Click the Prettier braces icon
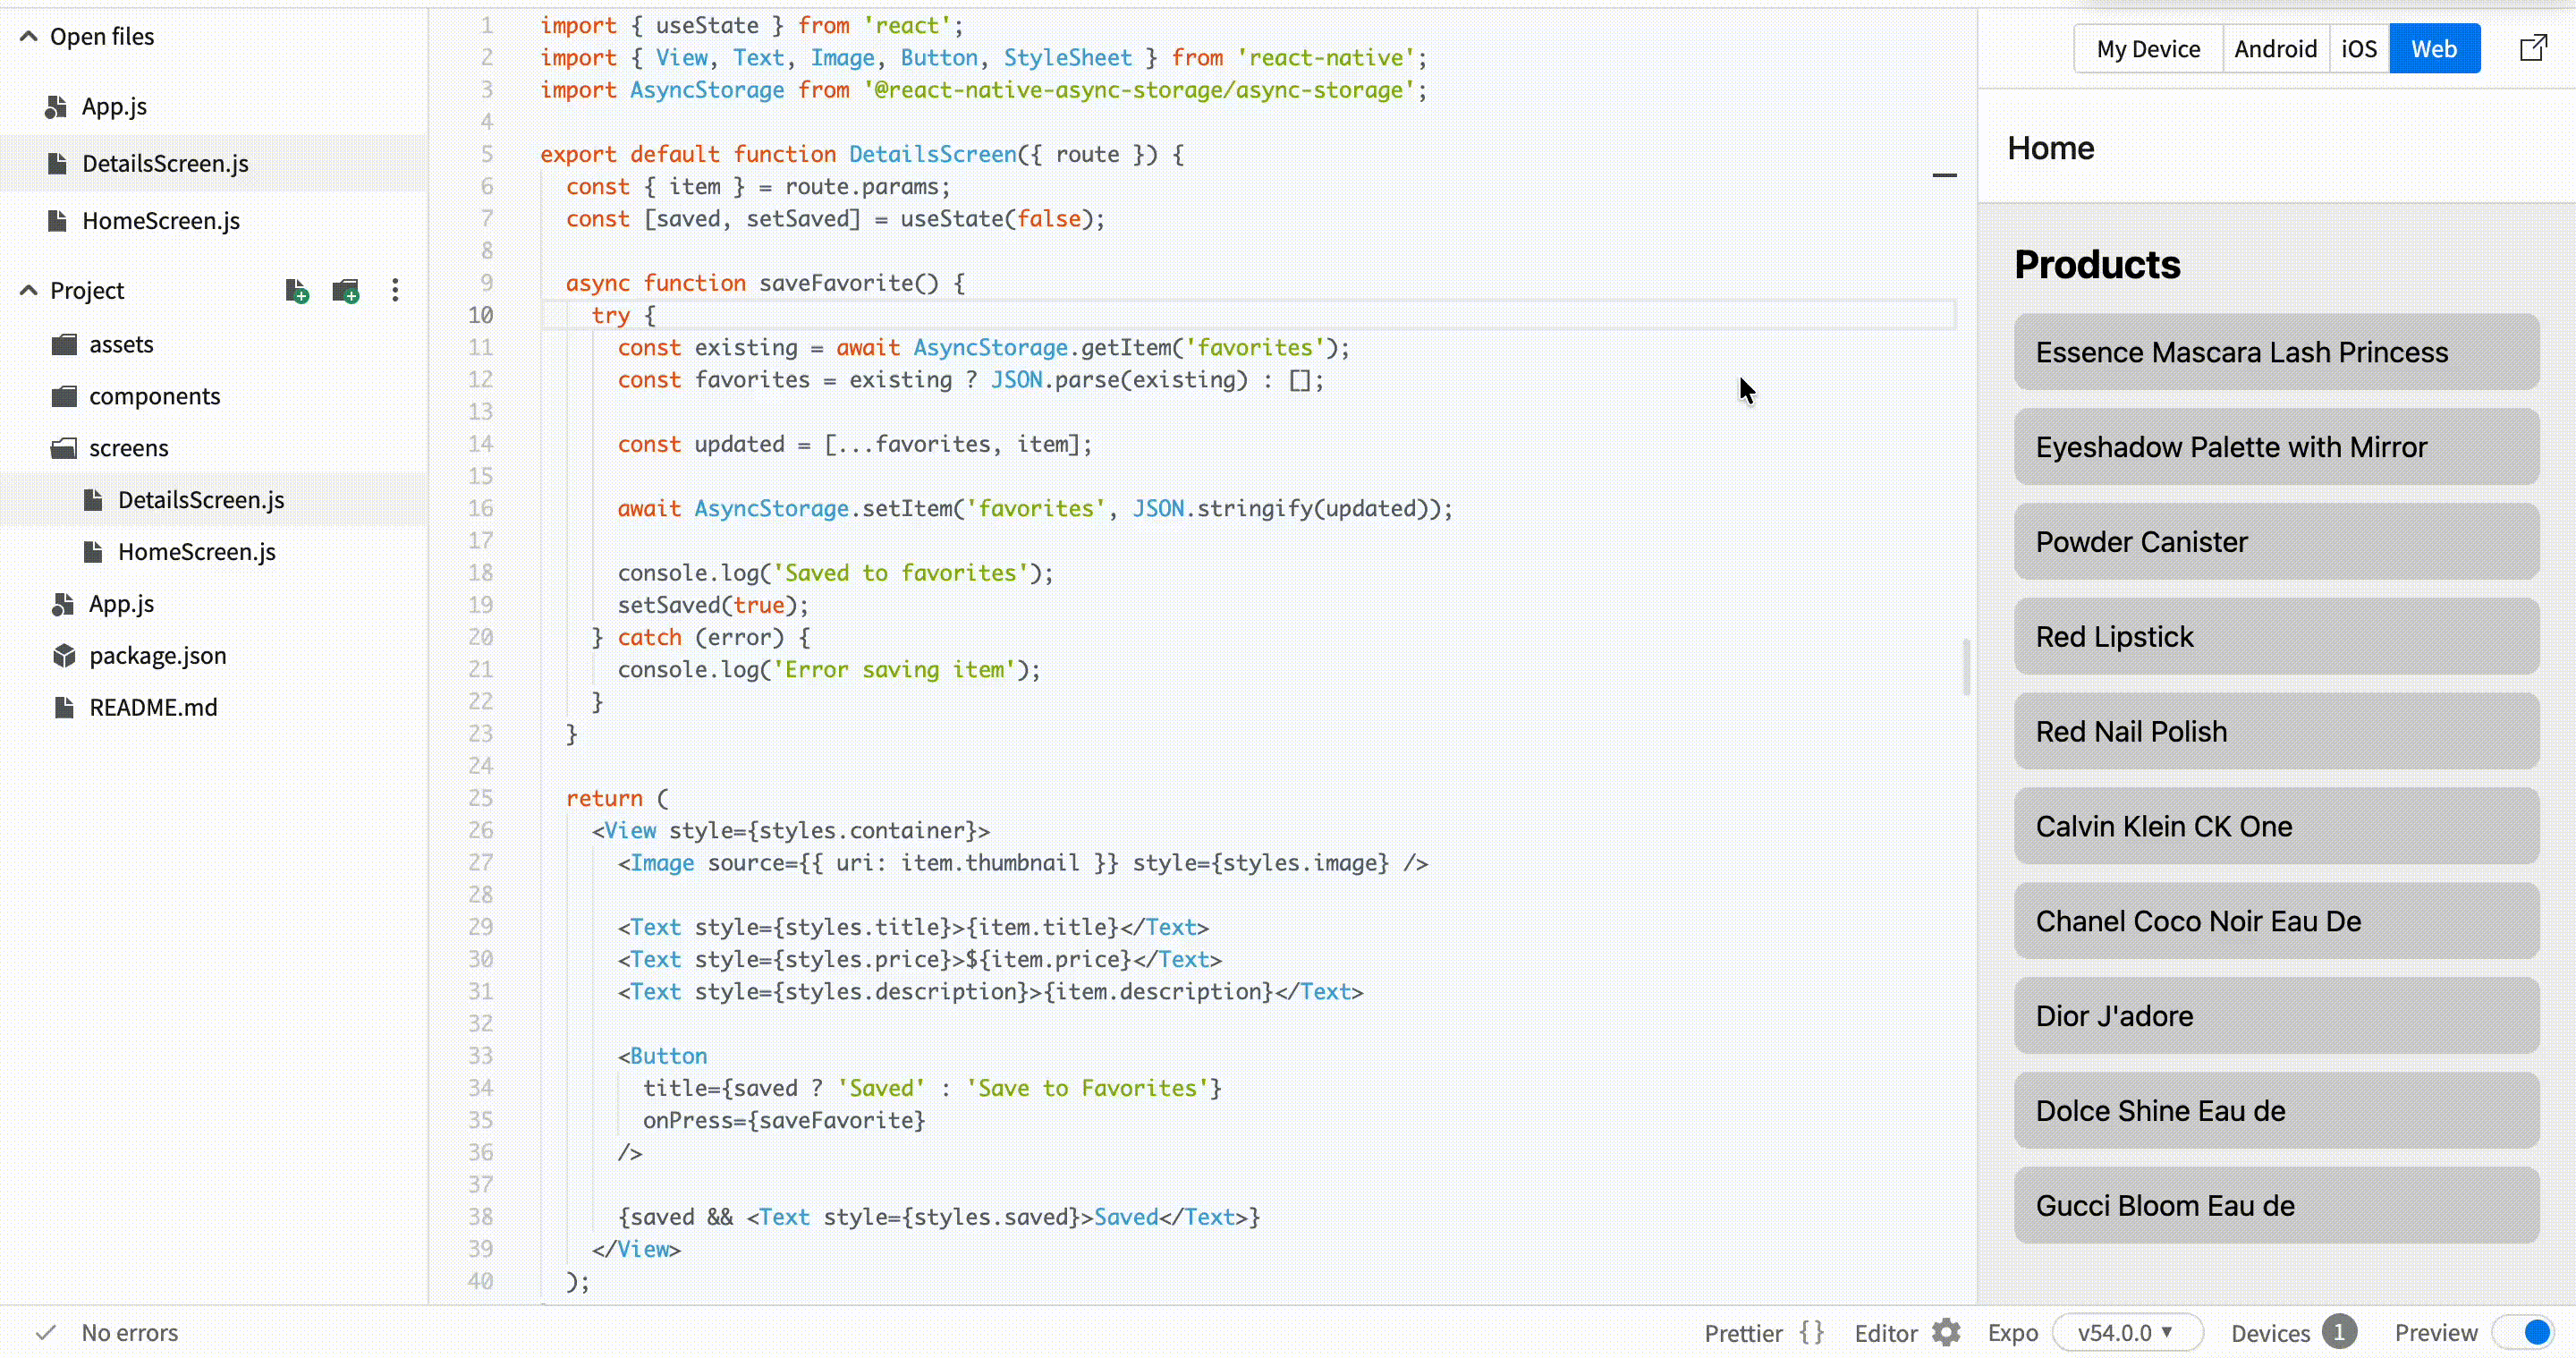 pos(1811,1332)
